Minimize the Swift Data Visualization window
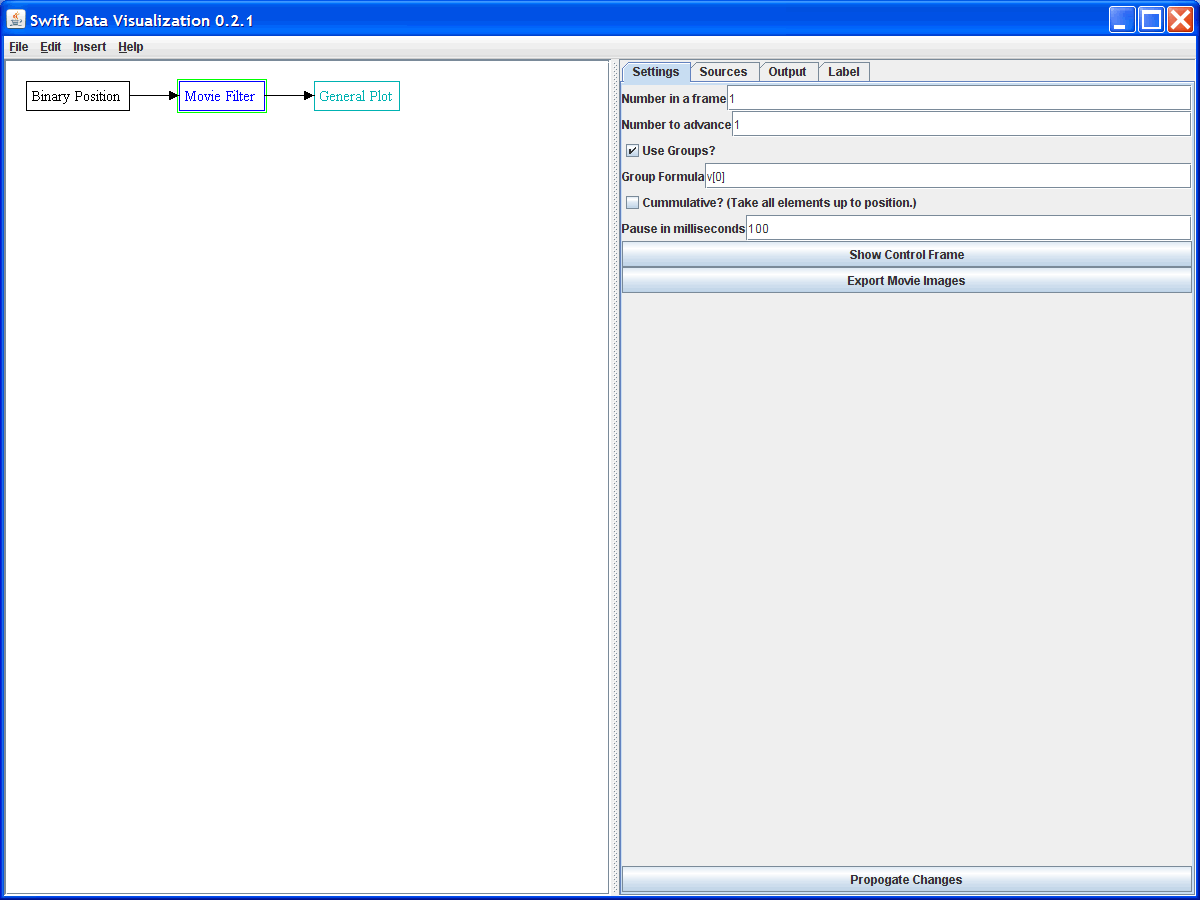The image size is (1200, 900). [1122, 19]
